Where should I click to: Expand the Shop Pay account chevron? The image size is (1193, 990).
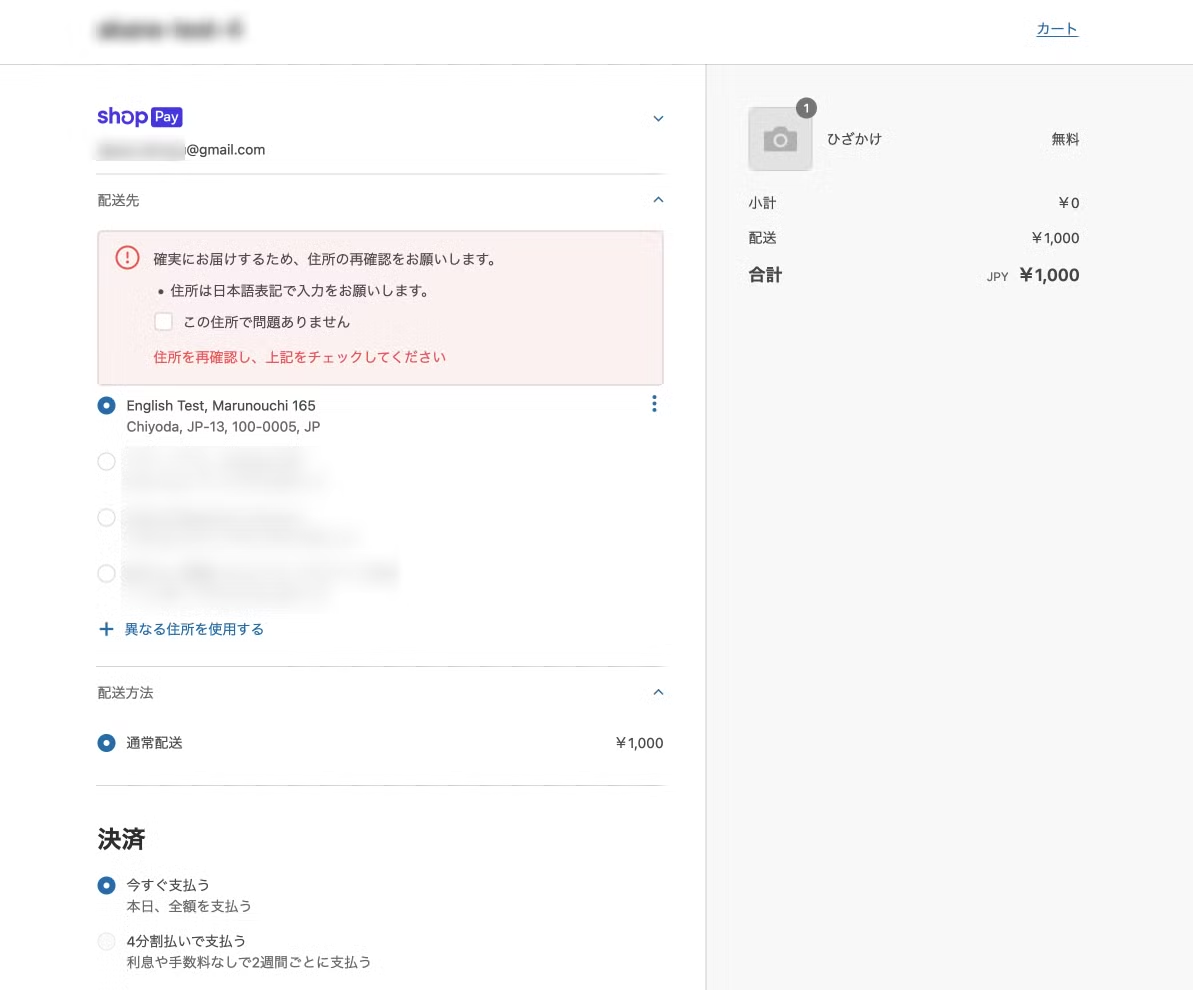[x=658, y=119]
